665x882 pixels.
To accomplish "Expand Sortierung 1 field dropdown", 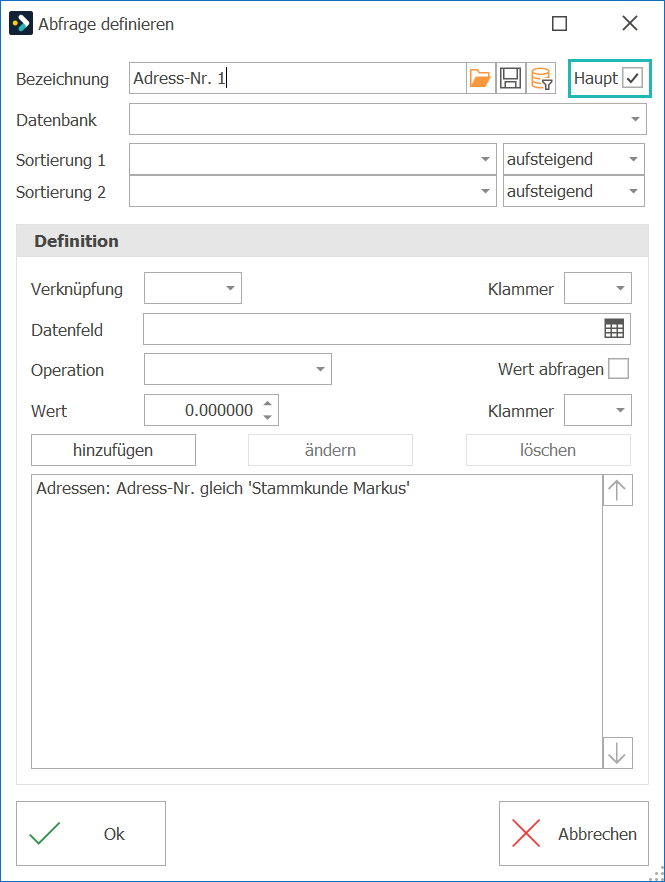I will coord(313,159).
